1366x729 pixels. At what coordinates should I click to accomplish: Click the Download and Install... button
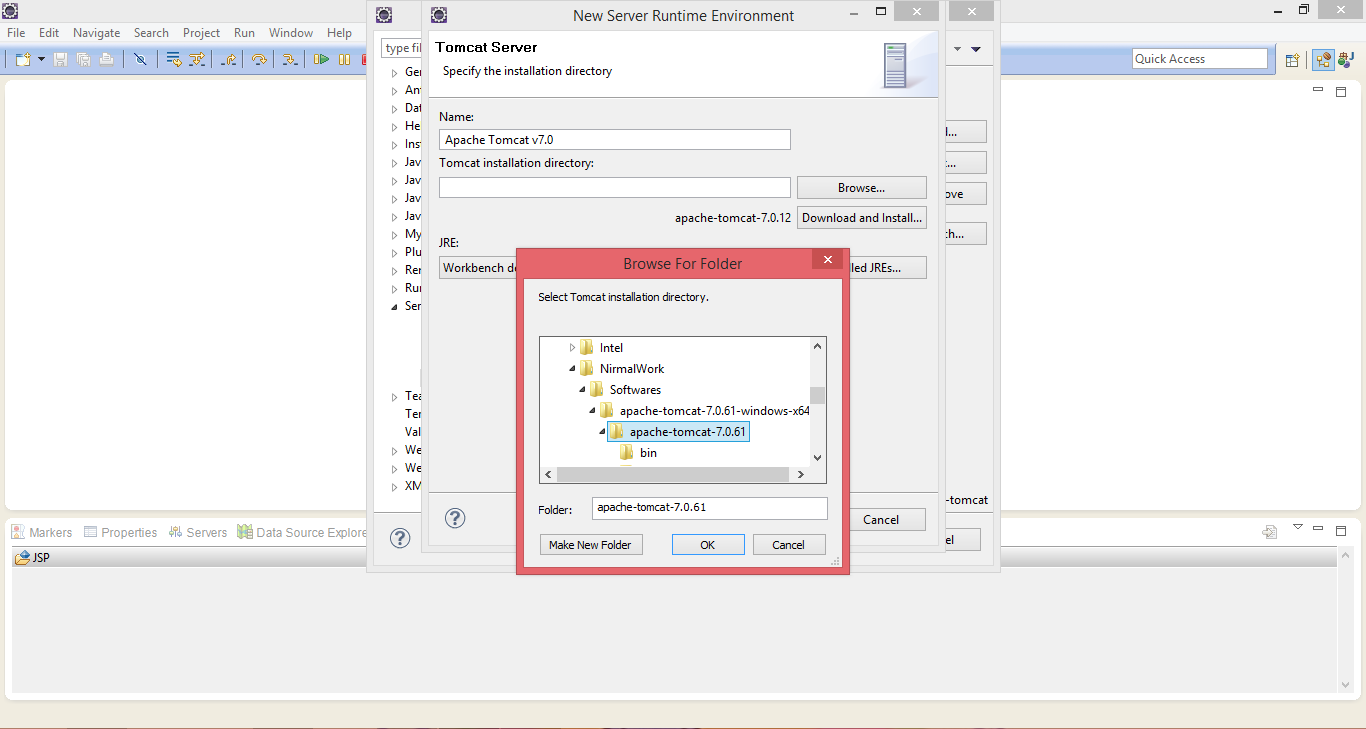(x=862, y=218)
